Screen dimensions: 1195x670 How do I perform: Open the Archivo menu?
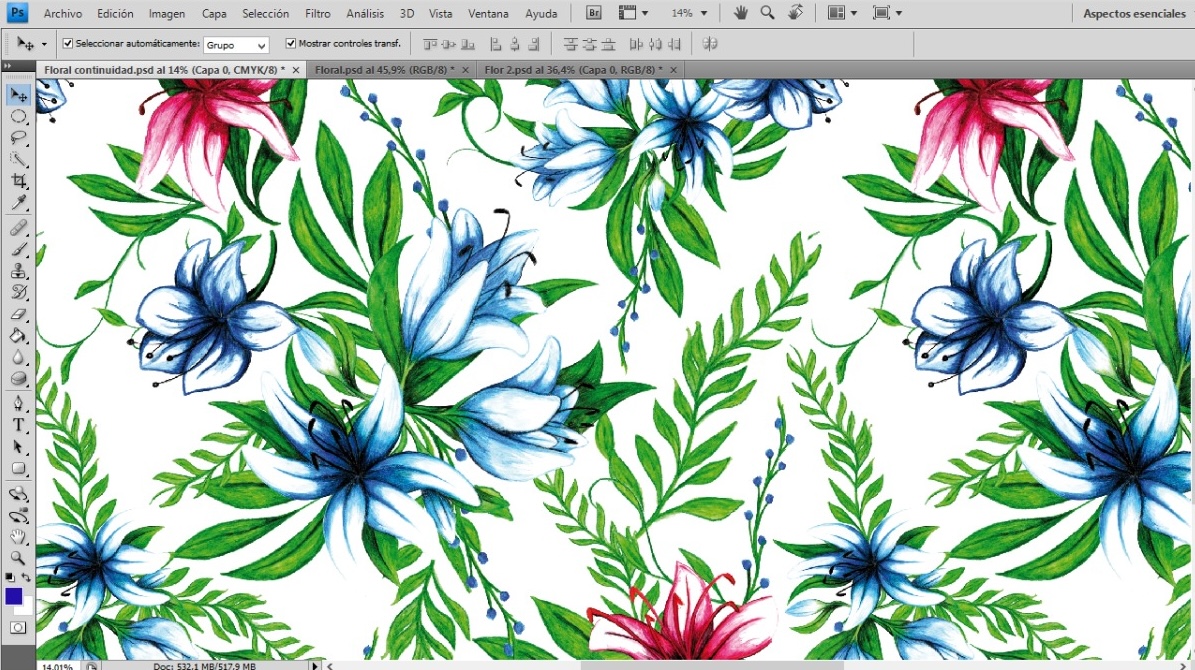[62, 14]
